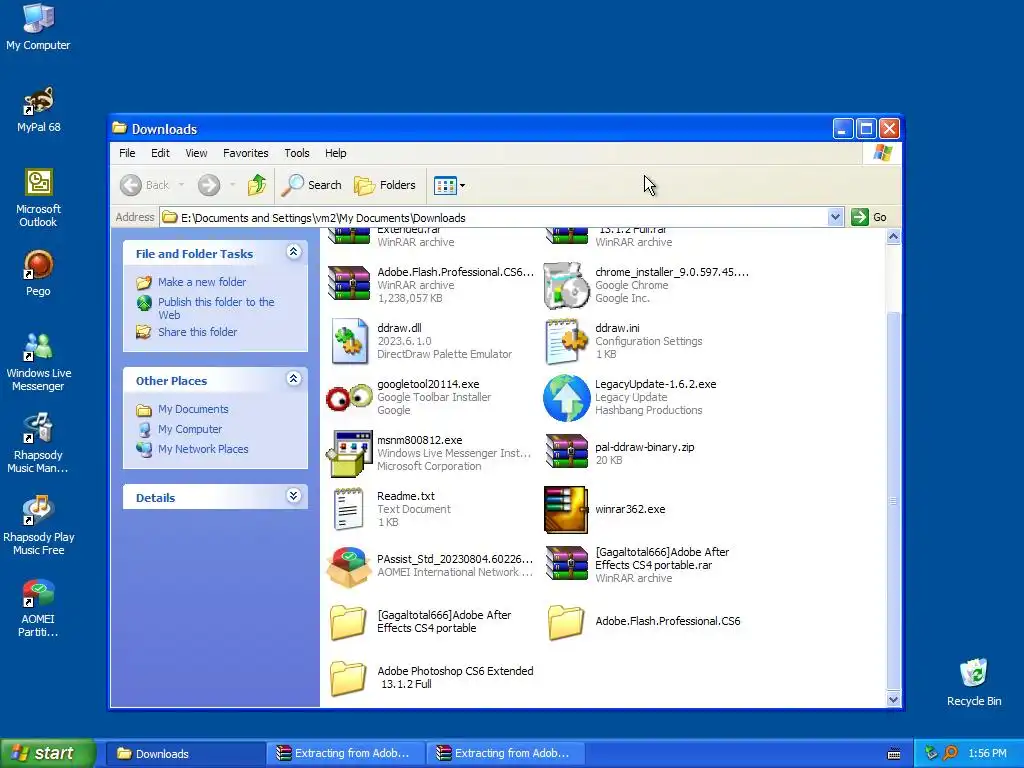Select the Recycle Bin on the desktop
1024x768 pixels.
(x=974, y=682)
